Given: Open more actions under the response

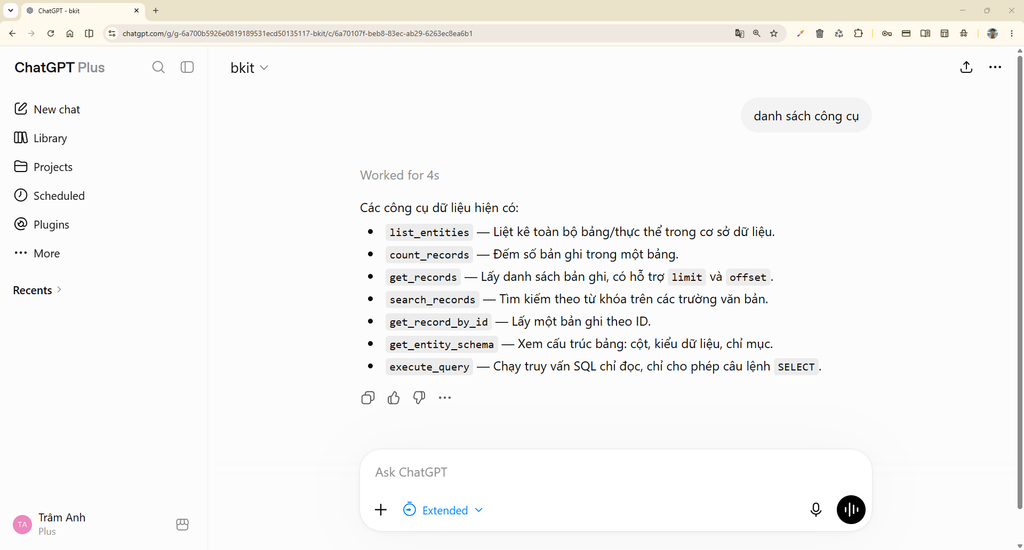Looking at the screenshot, I should [445, 398].
